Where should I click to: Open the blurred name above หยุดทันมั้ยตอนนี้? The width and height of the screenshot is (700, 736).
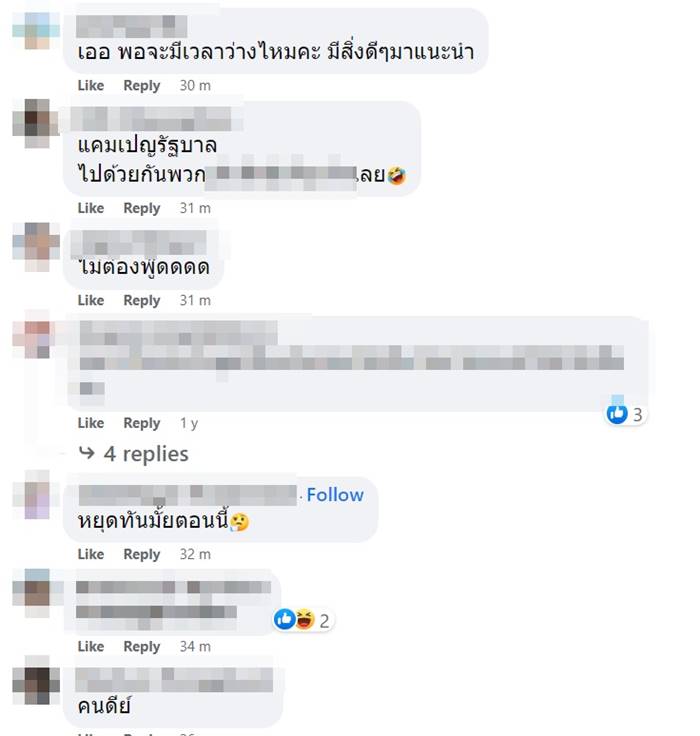188,496
